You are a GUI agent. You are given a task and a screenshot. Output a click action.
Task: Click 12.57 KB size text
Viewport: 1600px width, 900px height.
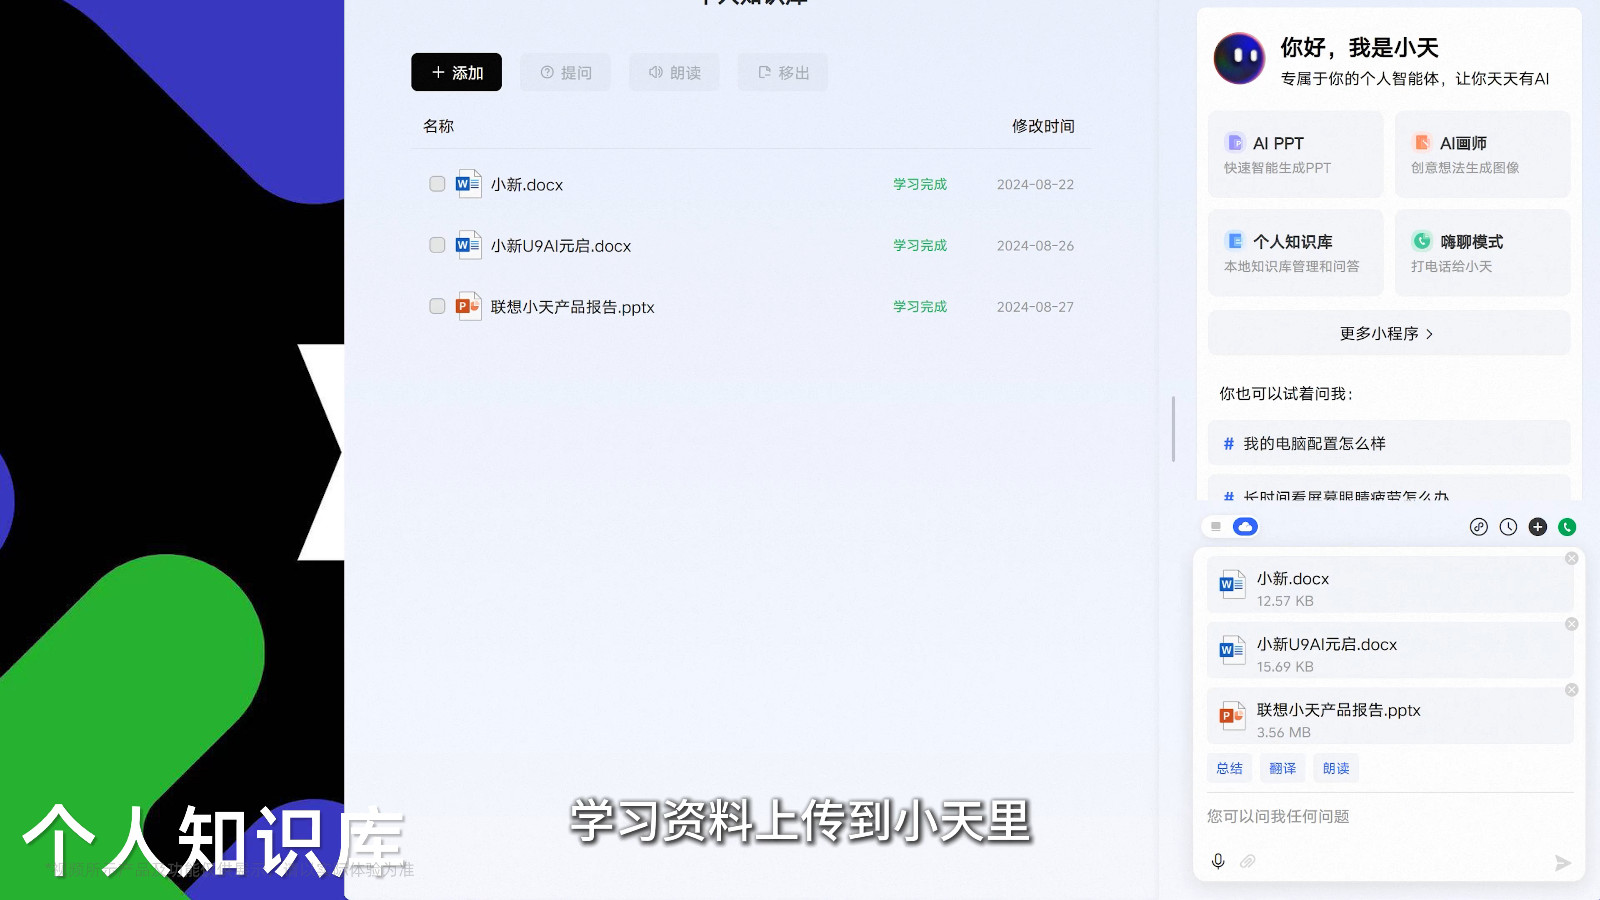[1285, 601]
